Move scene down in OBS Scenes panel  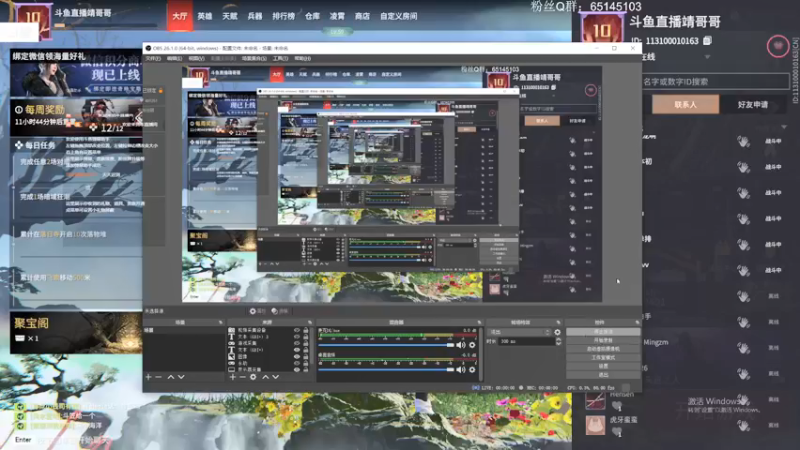(181, 377)
